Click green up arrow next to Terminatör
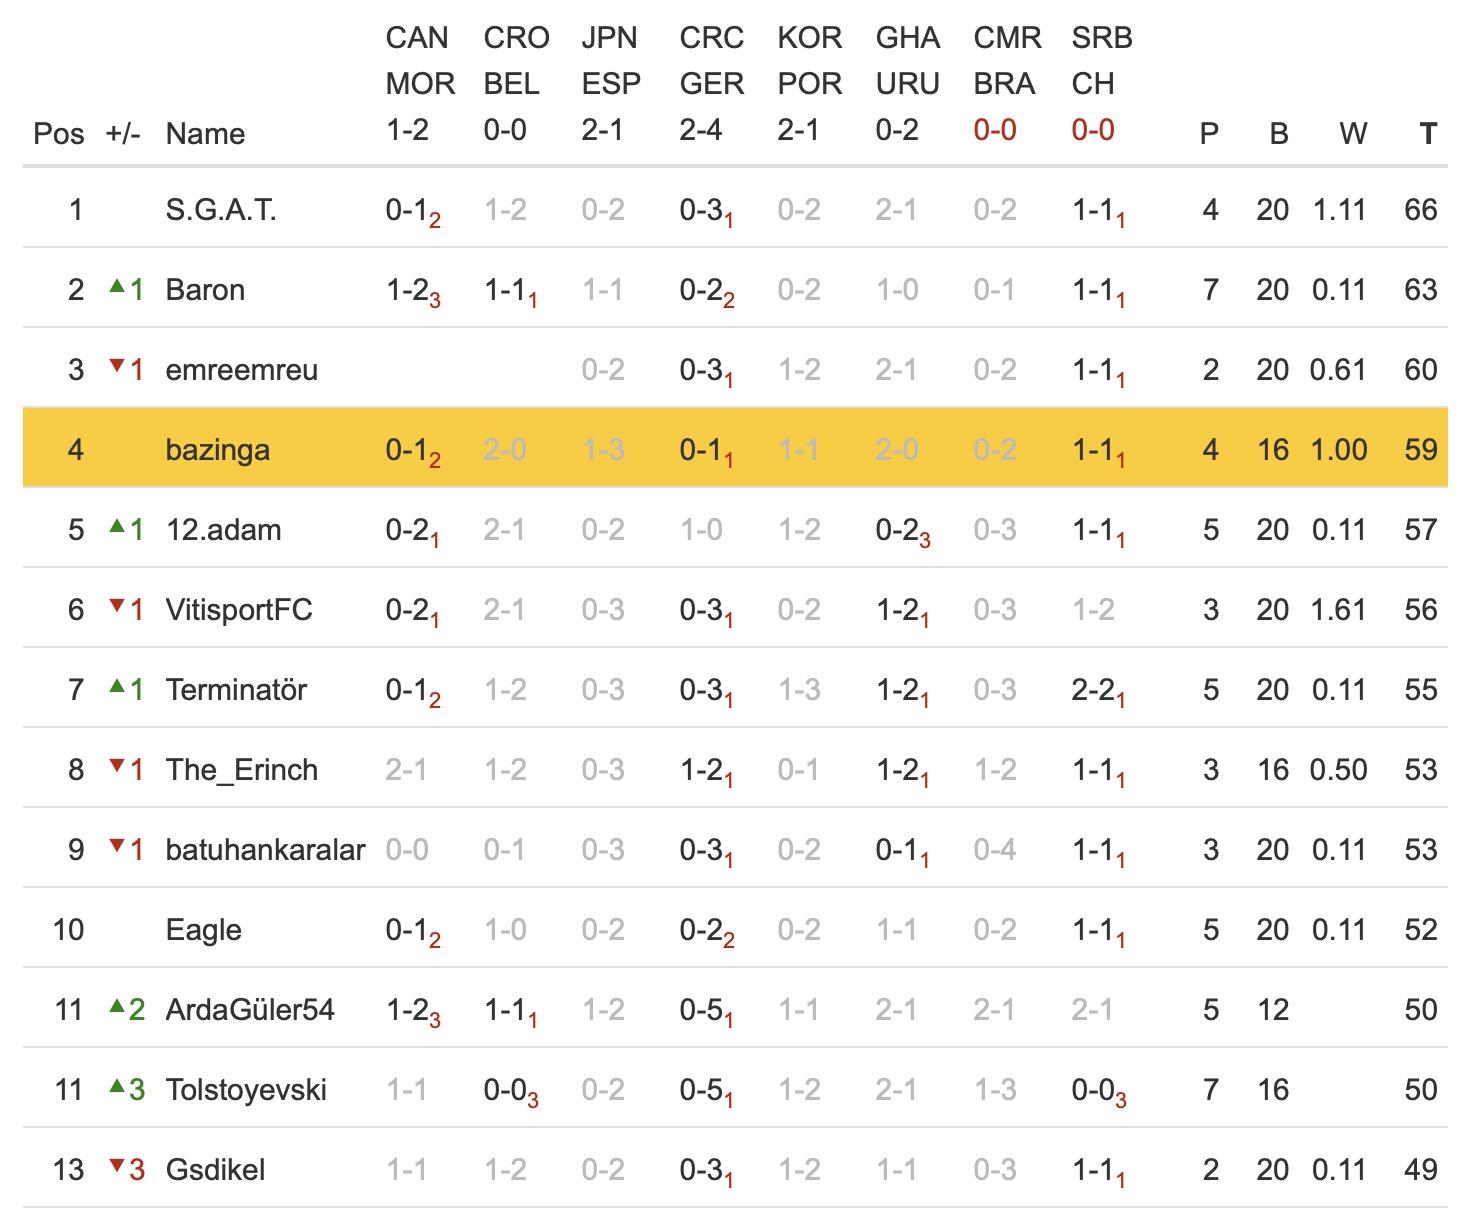The image size is (1458, 1230). point(117,686)
